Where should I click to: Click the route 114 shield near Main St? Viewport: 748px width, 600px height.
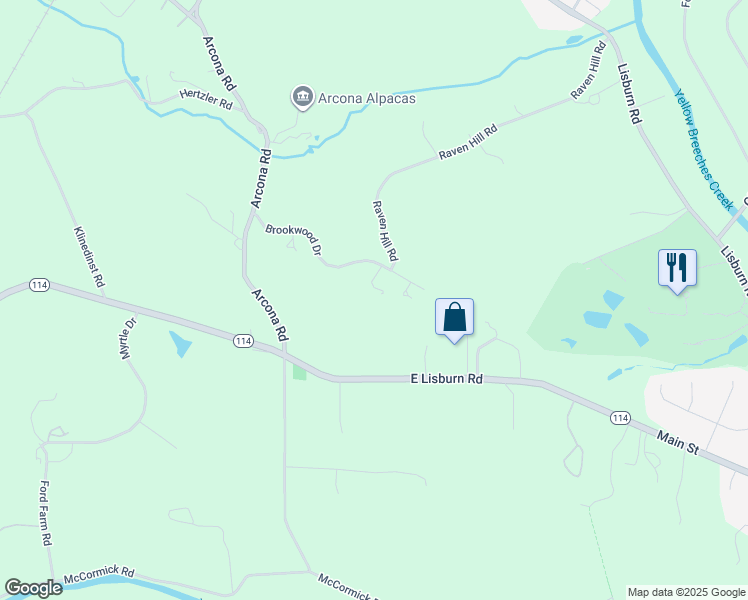620,418
